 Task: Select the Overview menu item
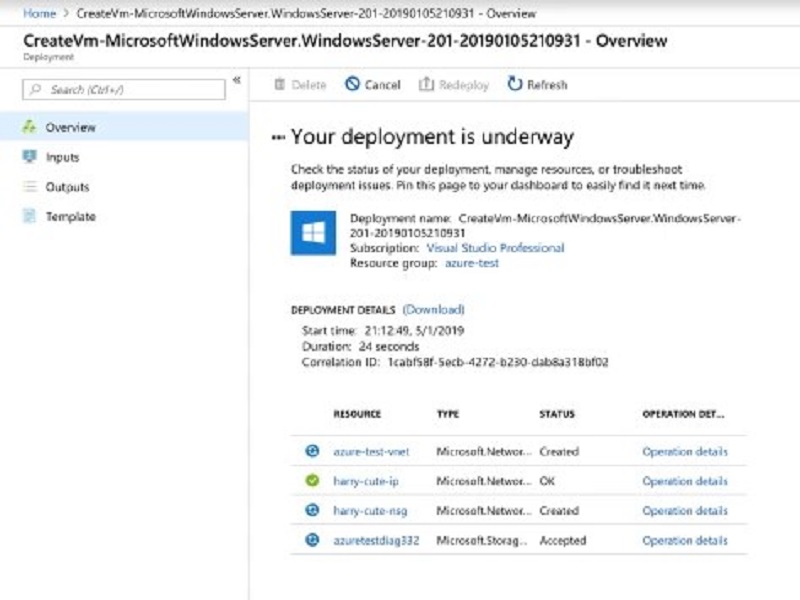[124, 127]
